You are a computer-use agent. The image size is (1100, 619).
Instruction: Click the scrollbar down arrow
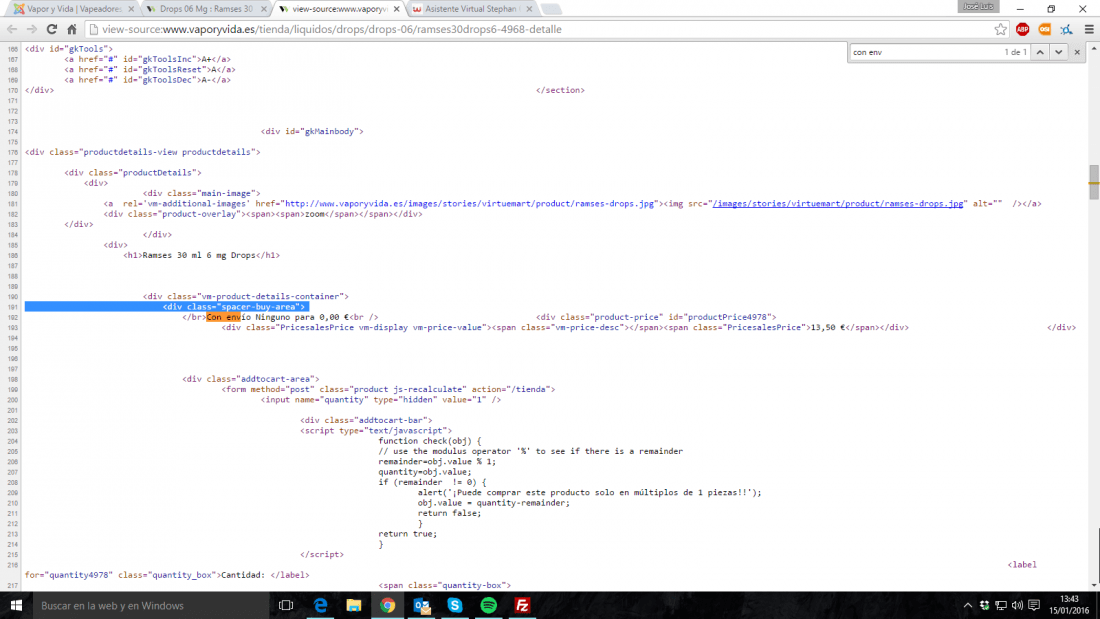tap(1094, 585)
